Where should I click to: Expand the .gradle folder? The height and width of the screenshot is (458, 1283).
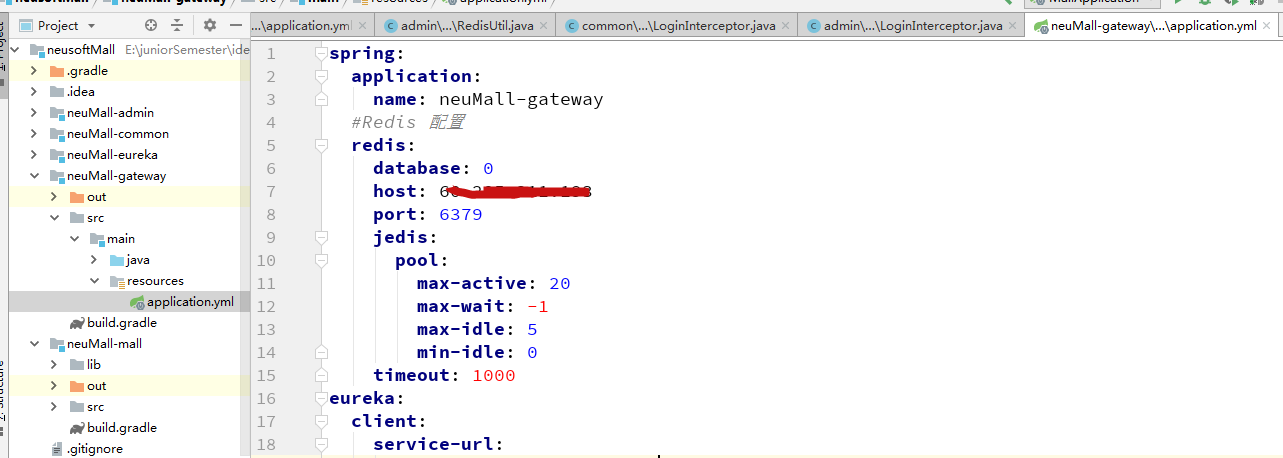pos(35,71)
